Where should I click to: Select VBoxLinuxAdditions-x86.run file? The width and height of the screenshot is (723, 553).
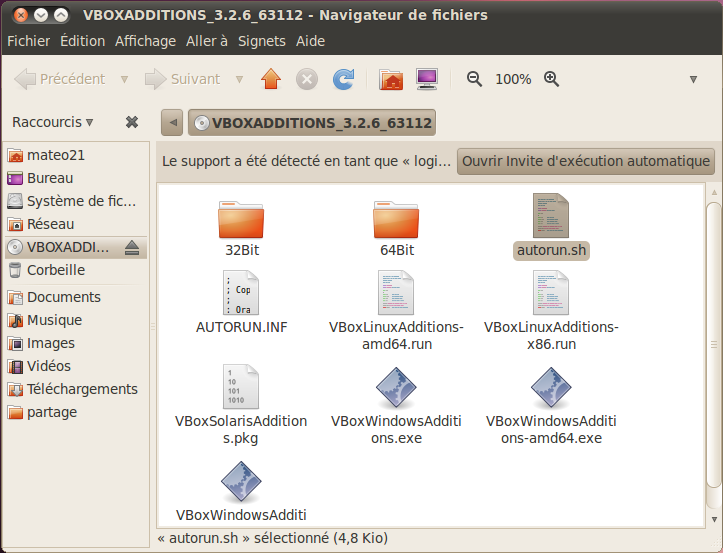(x=551, y=310)
